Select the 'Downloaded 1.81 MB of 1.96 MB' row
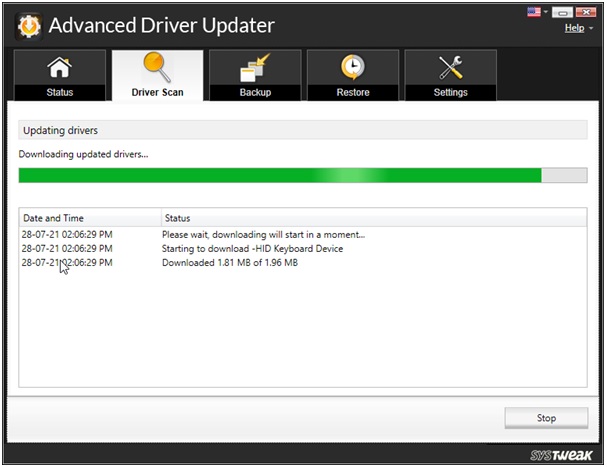The width and height of the screenshot is (607, 467). point(303,263)
